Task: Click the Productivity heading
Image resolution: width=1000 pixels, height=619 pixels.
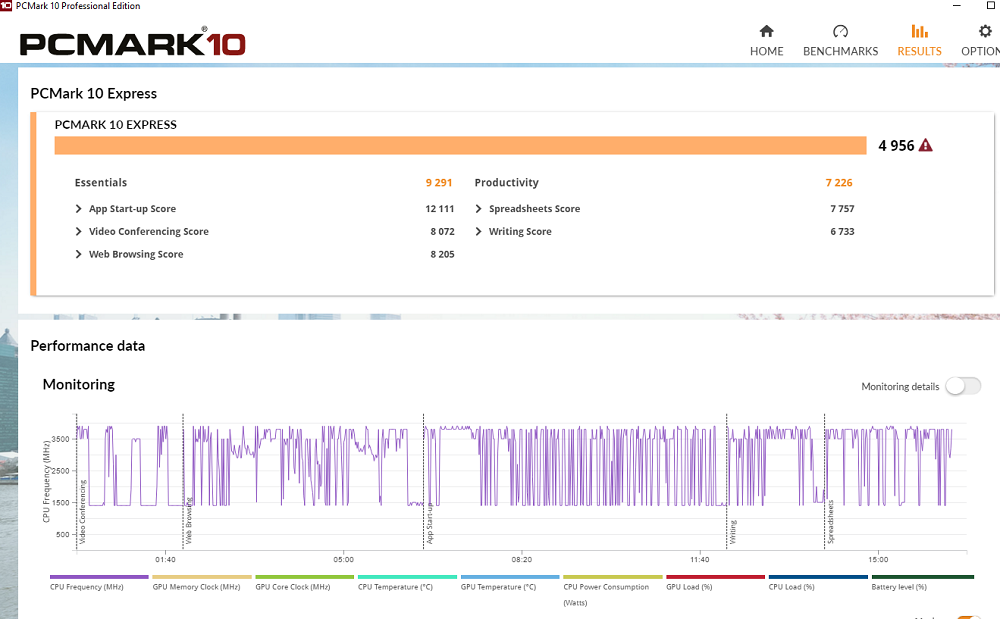Action: (x=506, y=182)
